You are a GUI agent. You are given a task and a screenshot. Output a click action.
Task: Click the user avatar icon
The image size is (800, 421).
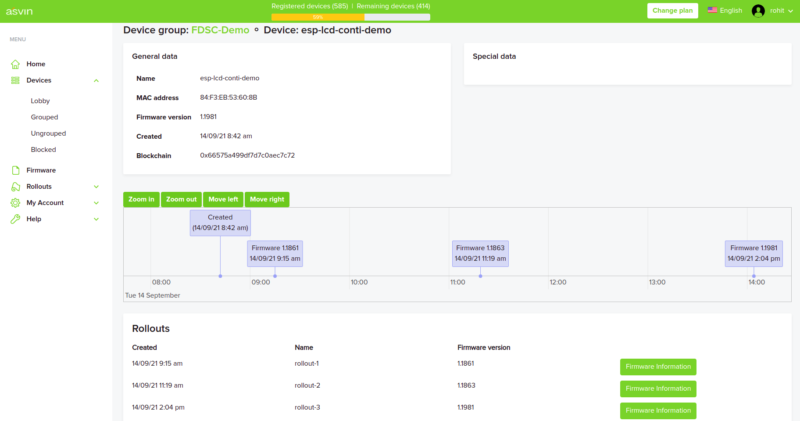(758, 11)
